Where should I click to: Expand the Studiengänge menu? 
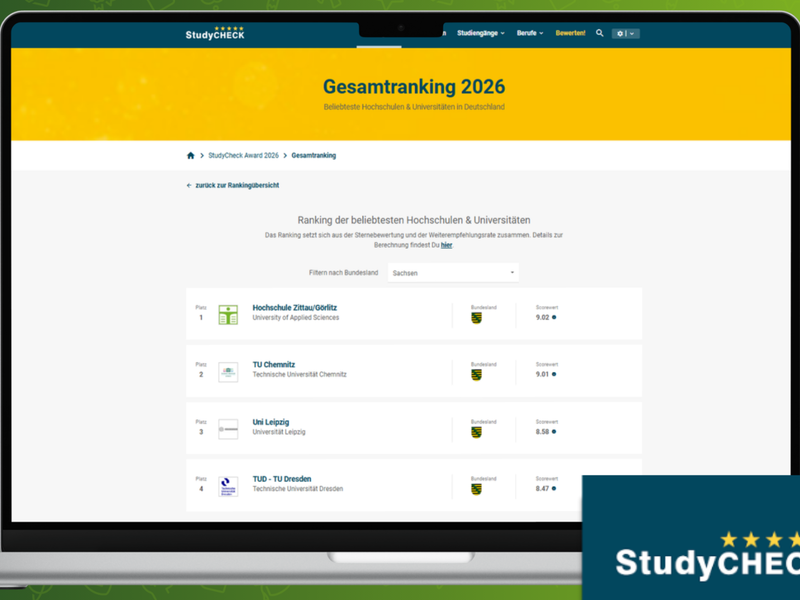pyautogui.click(x=480, y=33)
